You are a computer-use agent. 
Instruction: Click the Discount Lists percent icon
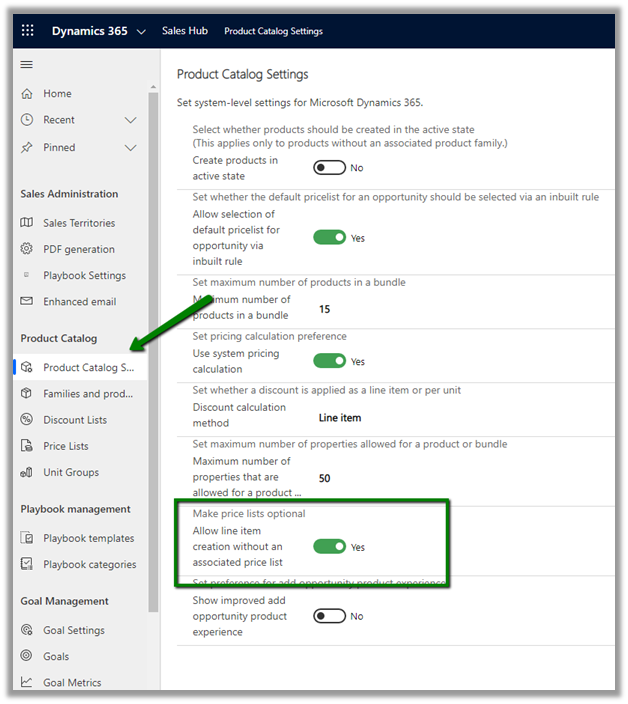point(26,419)
